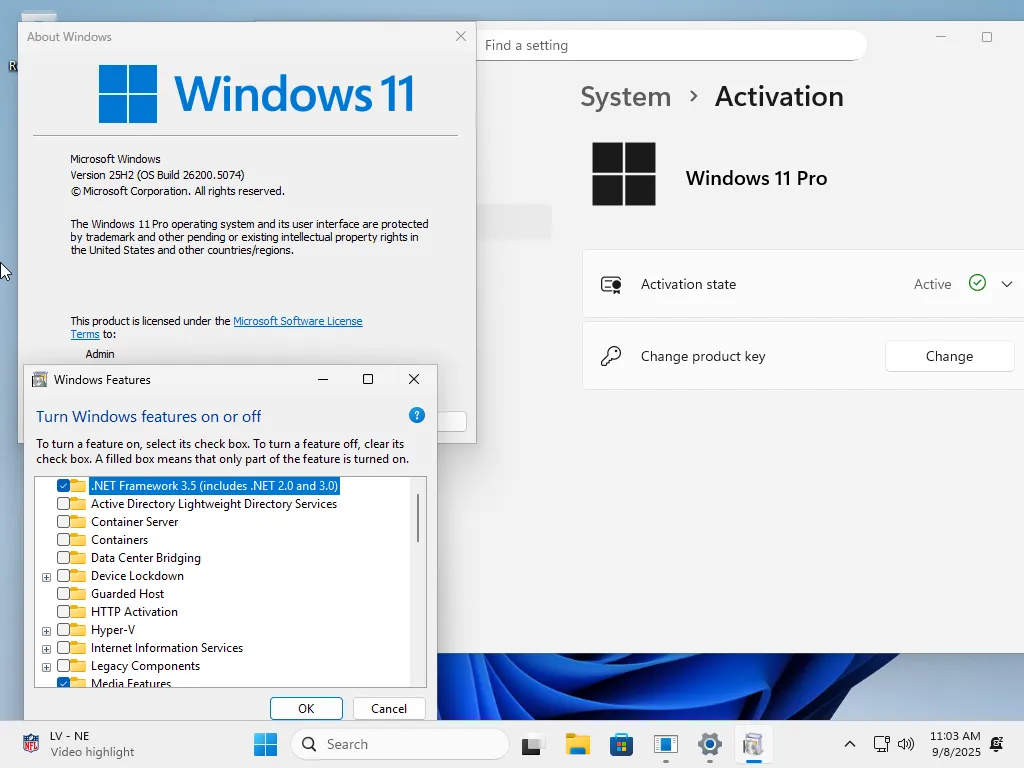This screenshot has height=768, width=1024.
Task: Click the volume speaker tray icon
Action: coord(906,744)
